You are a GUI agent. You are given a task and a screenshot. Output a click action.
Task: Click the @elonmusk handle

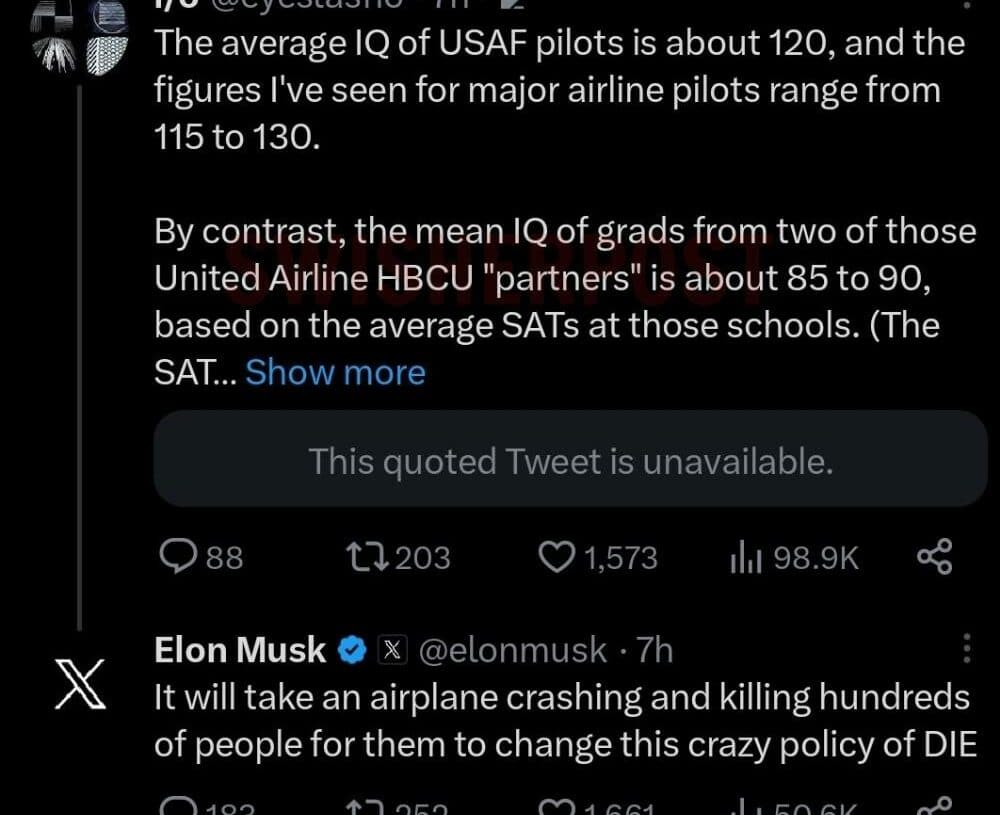click(x=511, y=651)
